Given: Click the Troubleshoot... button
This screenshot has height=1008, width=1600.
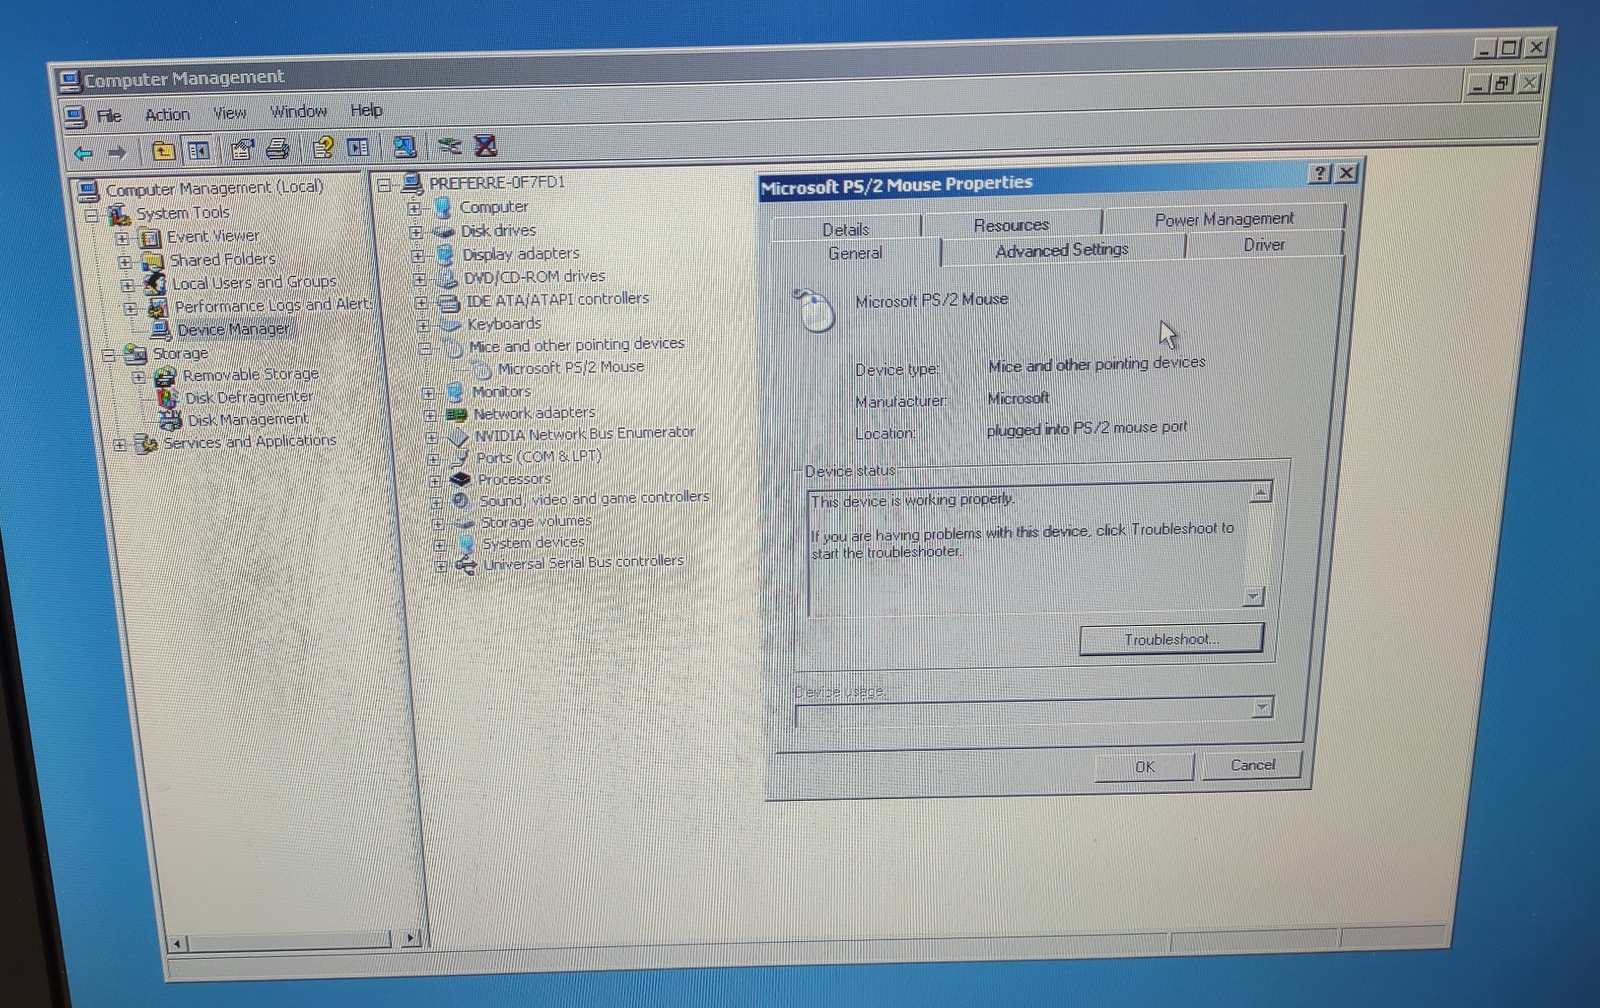Looking at the screenshot, I should pyautogui.click(x=1171, y=639).
